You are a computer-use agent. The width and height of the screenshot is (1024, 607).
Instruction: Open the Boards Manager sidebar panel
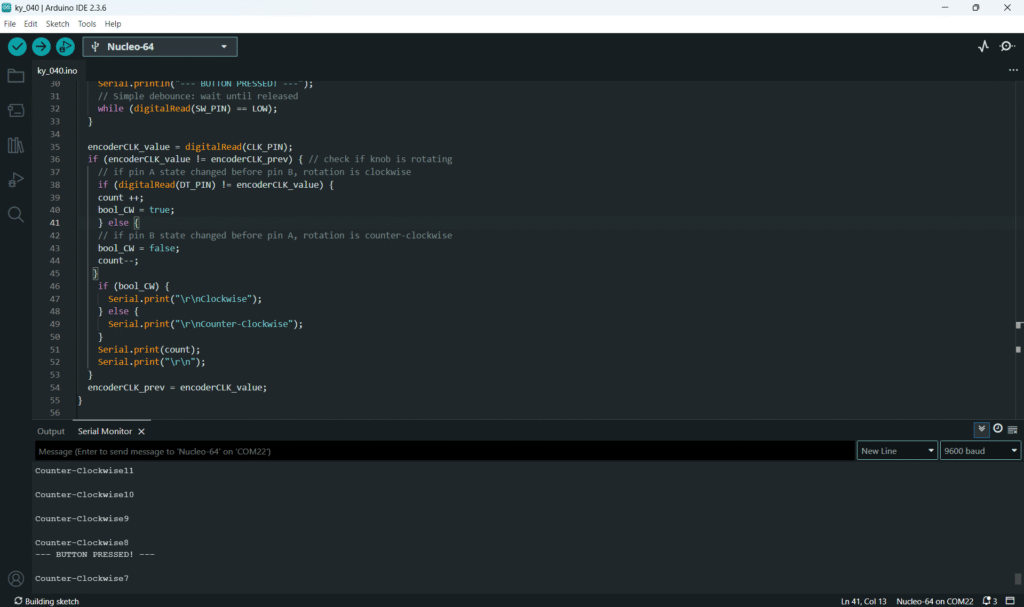pos(16,110)
